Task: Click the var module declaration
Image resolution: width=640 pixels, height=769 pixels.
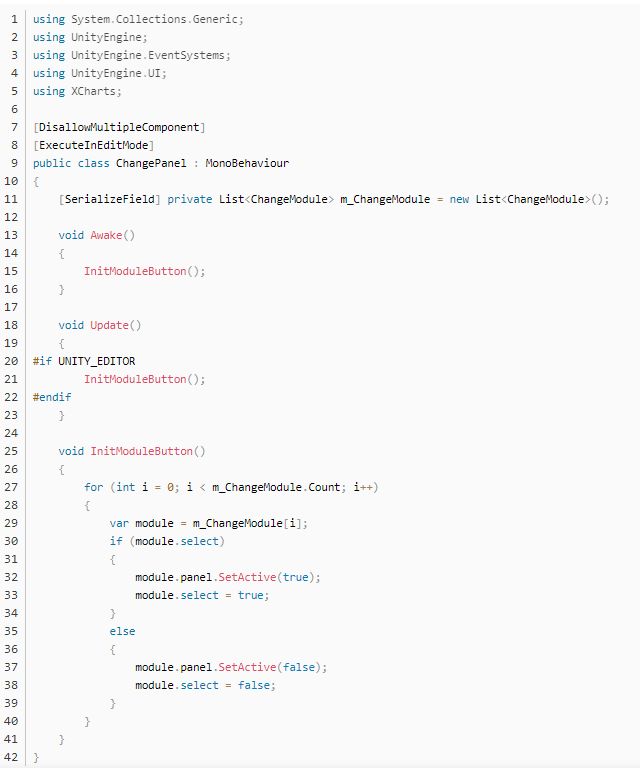Action: (135, 523)
